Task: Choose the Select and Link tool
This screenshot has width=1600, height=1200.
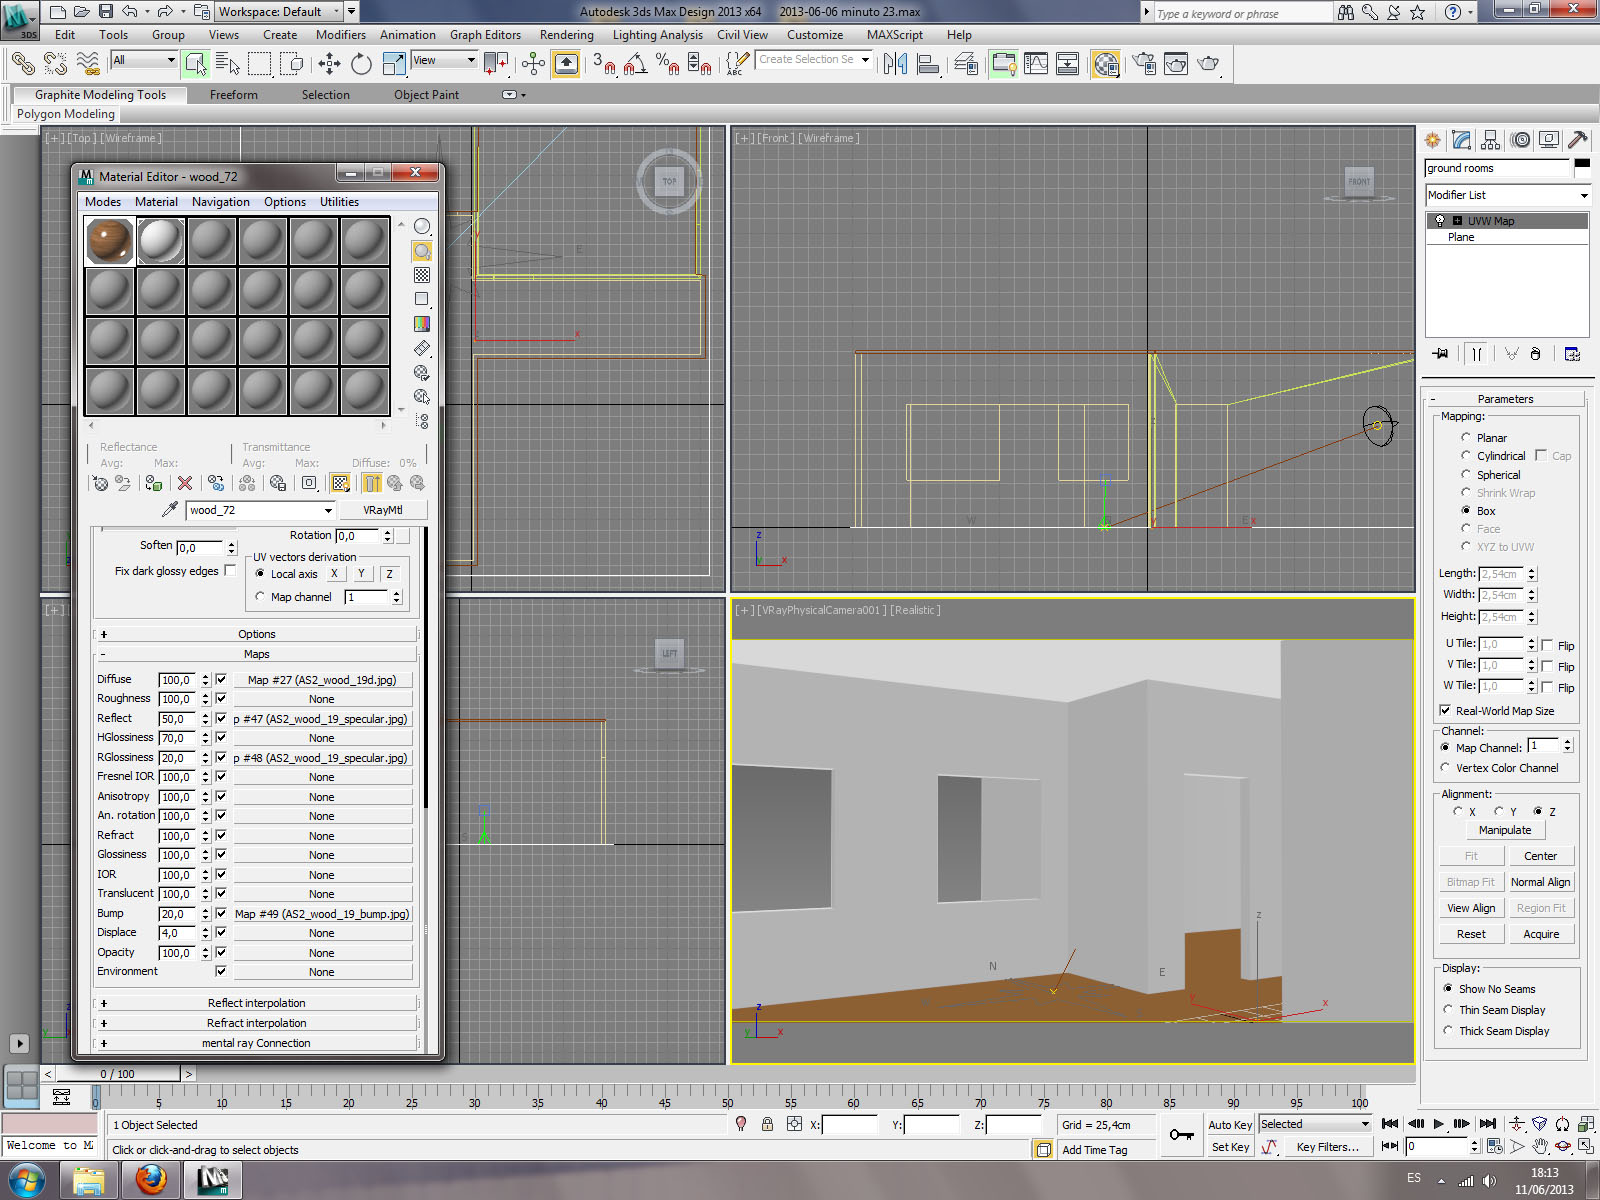Action: [x=23, y=64]
